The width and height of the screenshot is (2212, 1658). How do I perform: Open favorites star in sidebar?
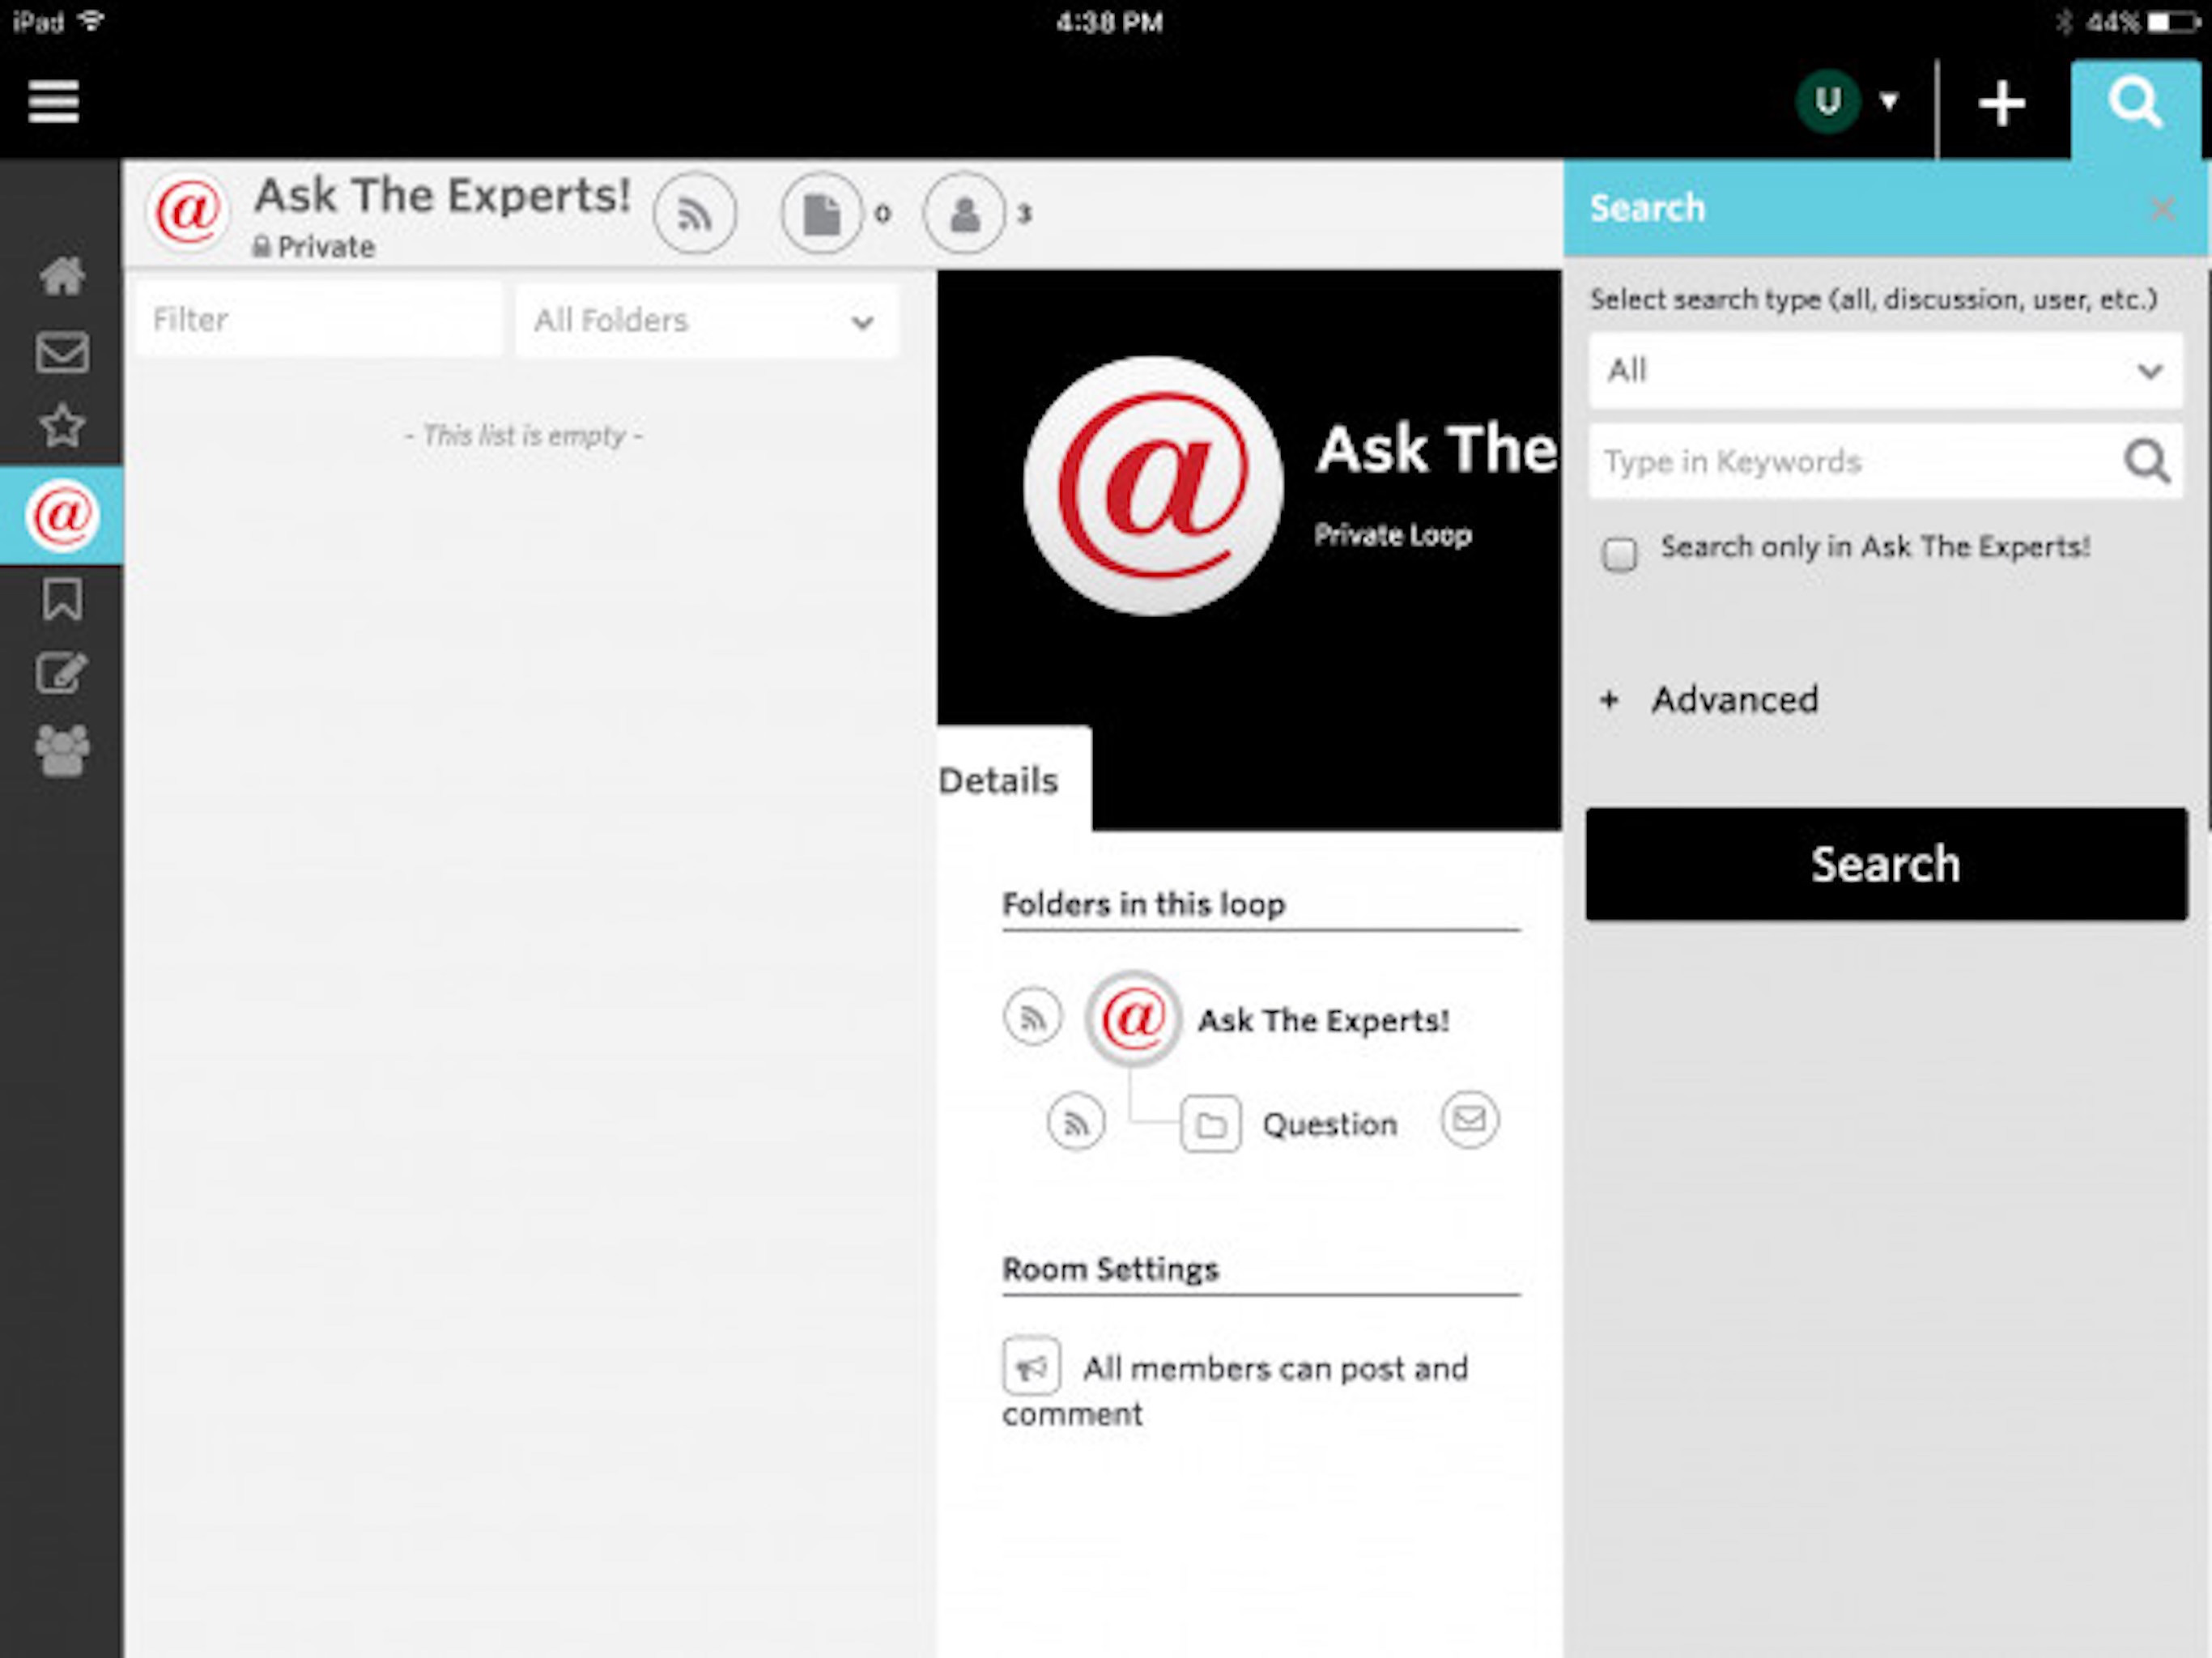coord(62,426)
